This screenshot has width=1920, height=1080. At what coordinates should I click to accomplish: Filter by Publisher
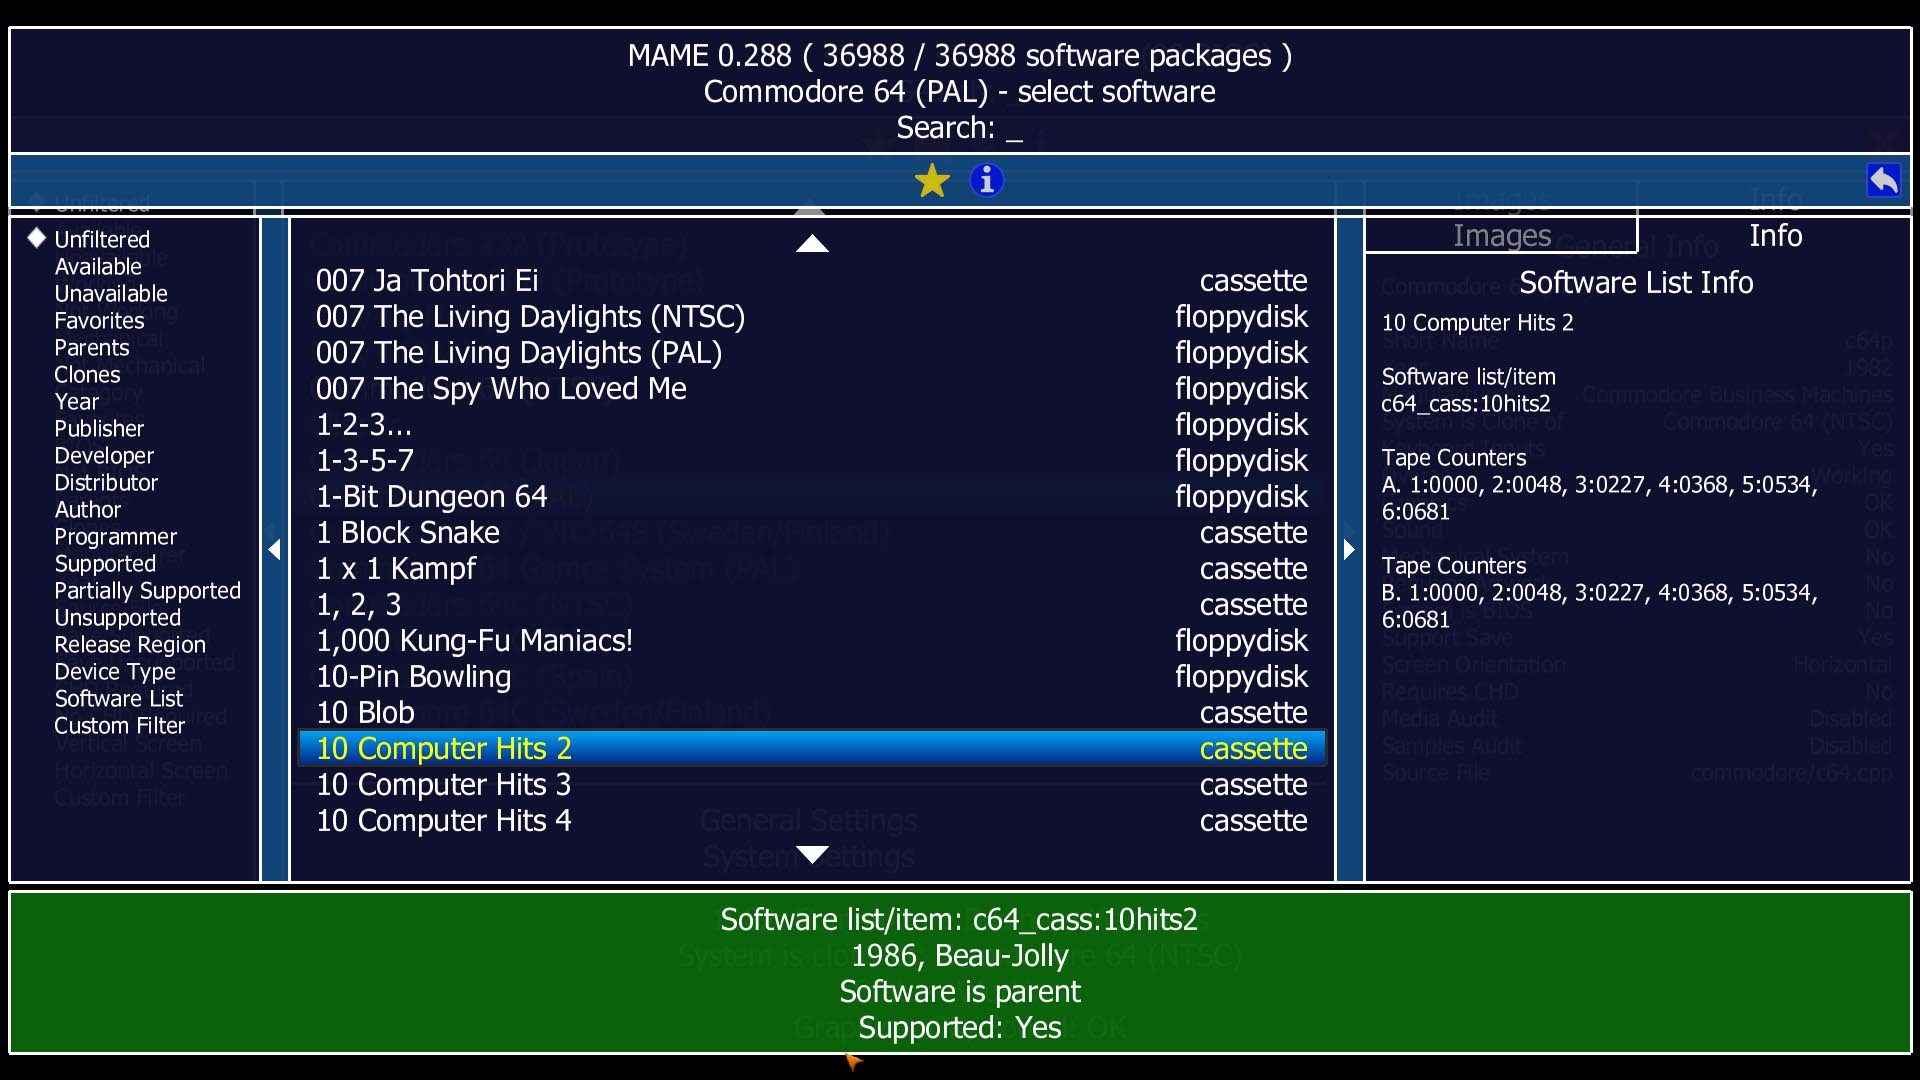click(99, 428)
